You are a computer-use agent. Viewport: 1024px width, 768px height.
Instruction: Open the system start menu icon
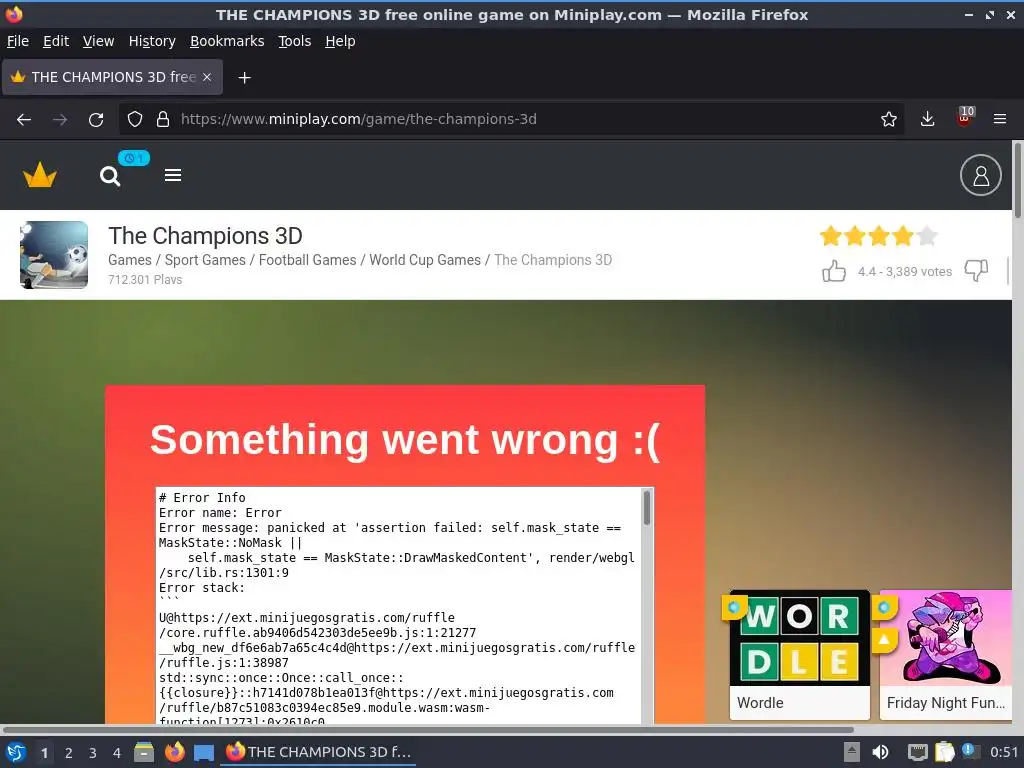(16, 752)
